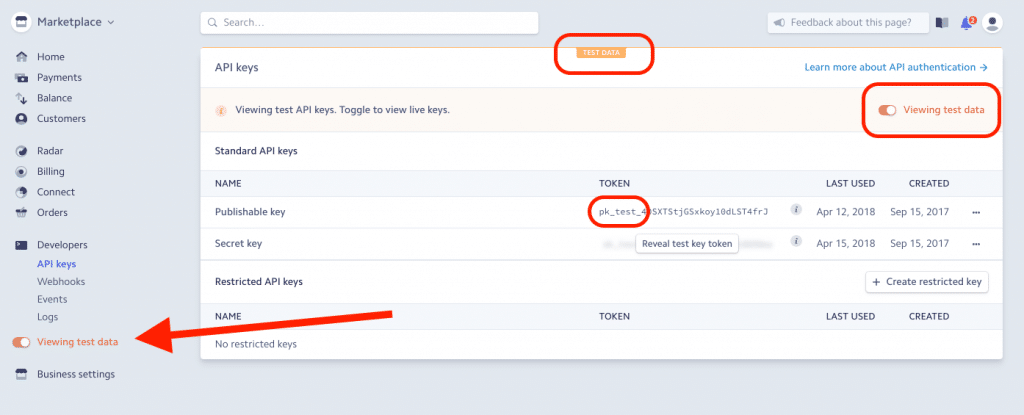Click the No restricted keys text

(x=256, y=344)
